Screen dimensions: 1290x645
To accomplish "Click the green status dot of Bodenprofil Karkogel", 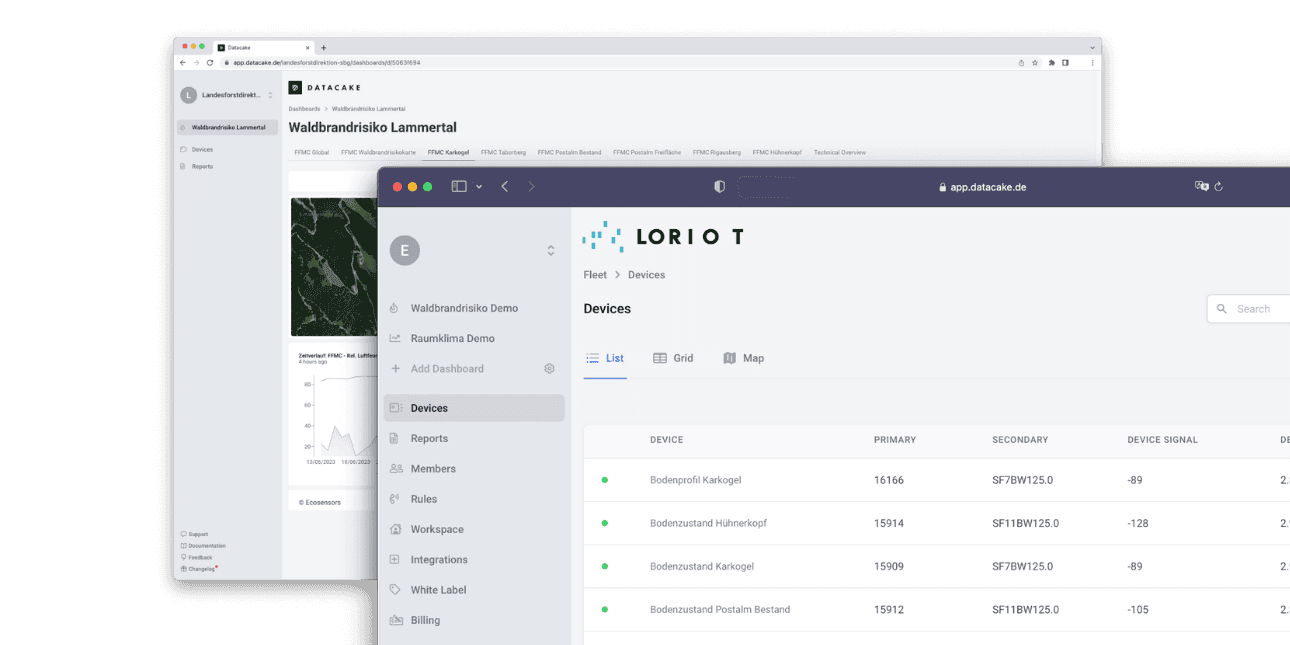I will pos(605,480).
